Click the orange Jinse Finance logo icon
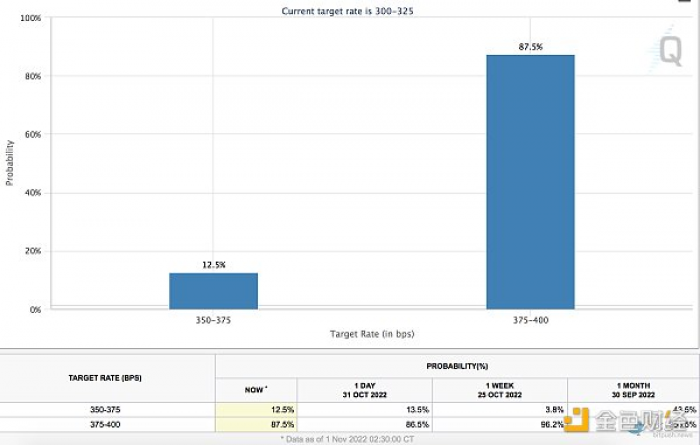The height and width of the screenshot is (445, 700). pyautogui.click(x=577, y=420)
